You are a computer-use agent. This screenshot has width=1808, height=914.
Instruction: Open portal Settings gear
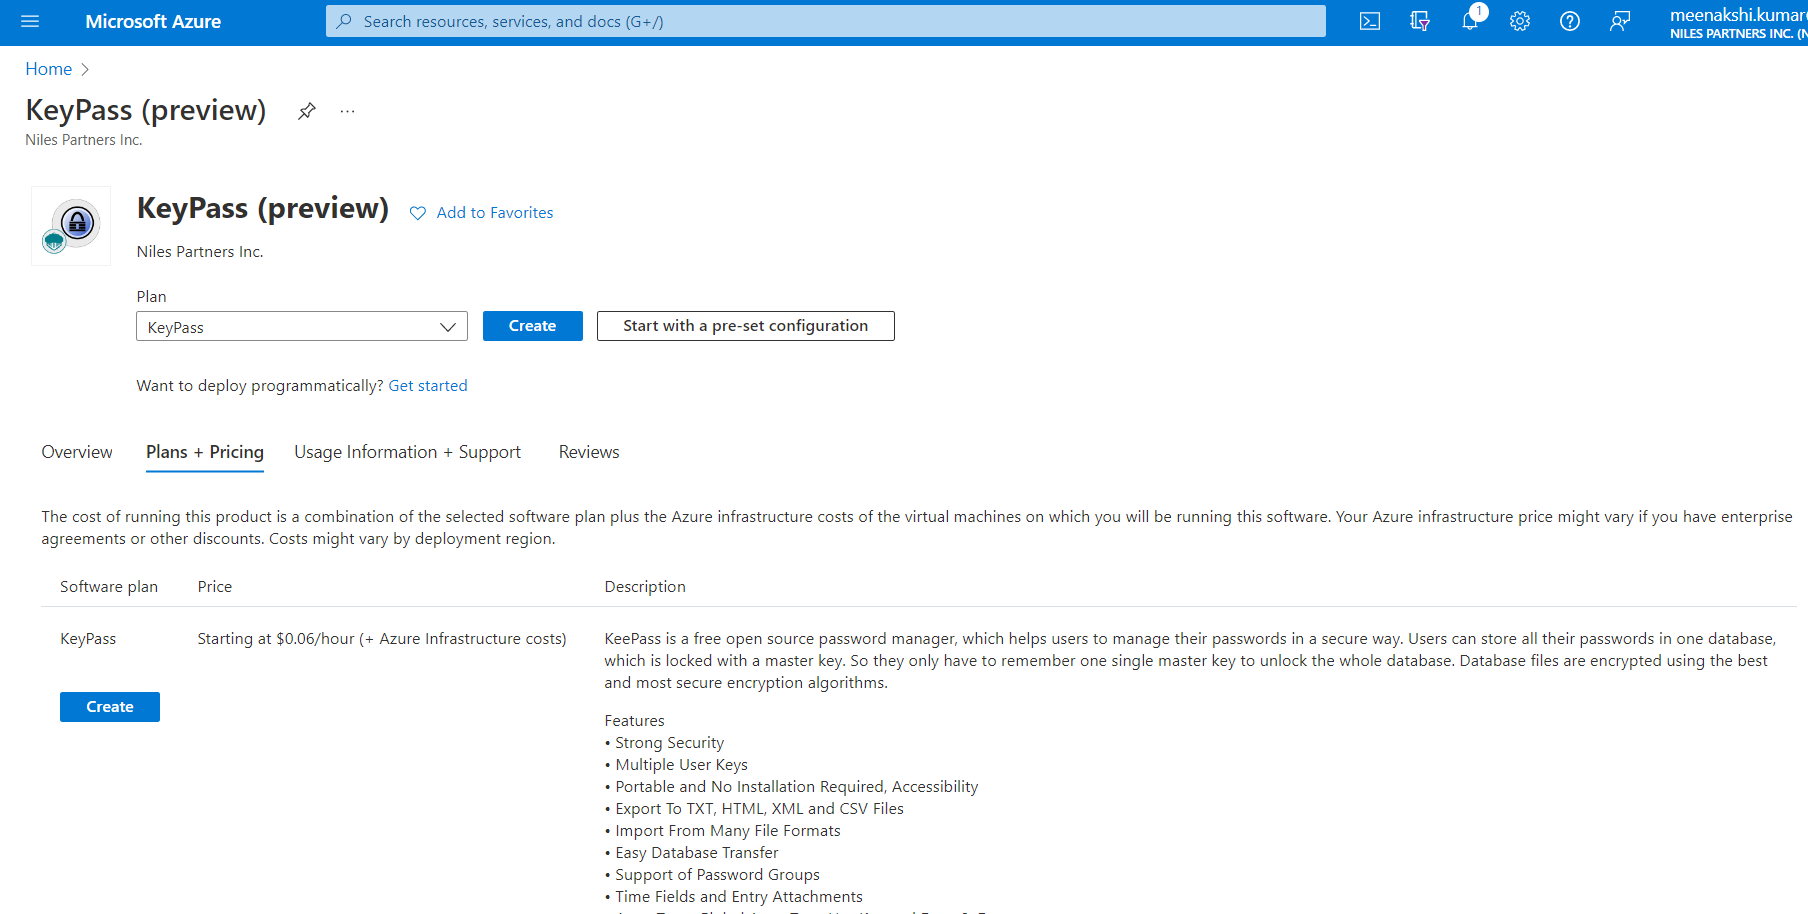pos(1520,21)
